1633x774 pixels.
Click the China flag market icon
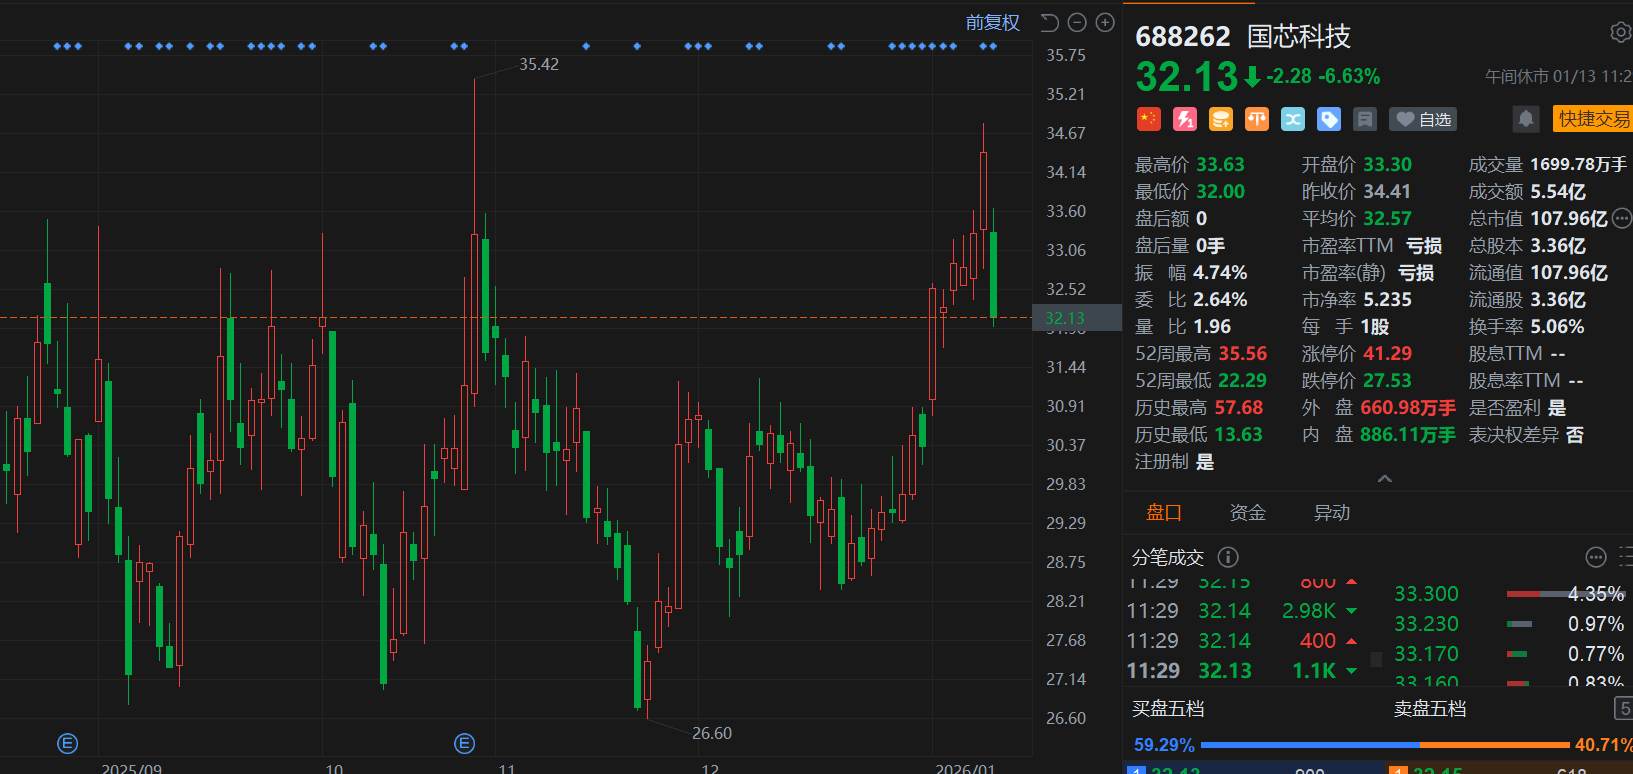pos(1148,120)
